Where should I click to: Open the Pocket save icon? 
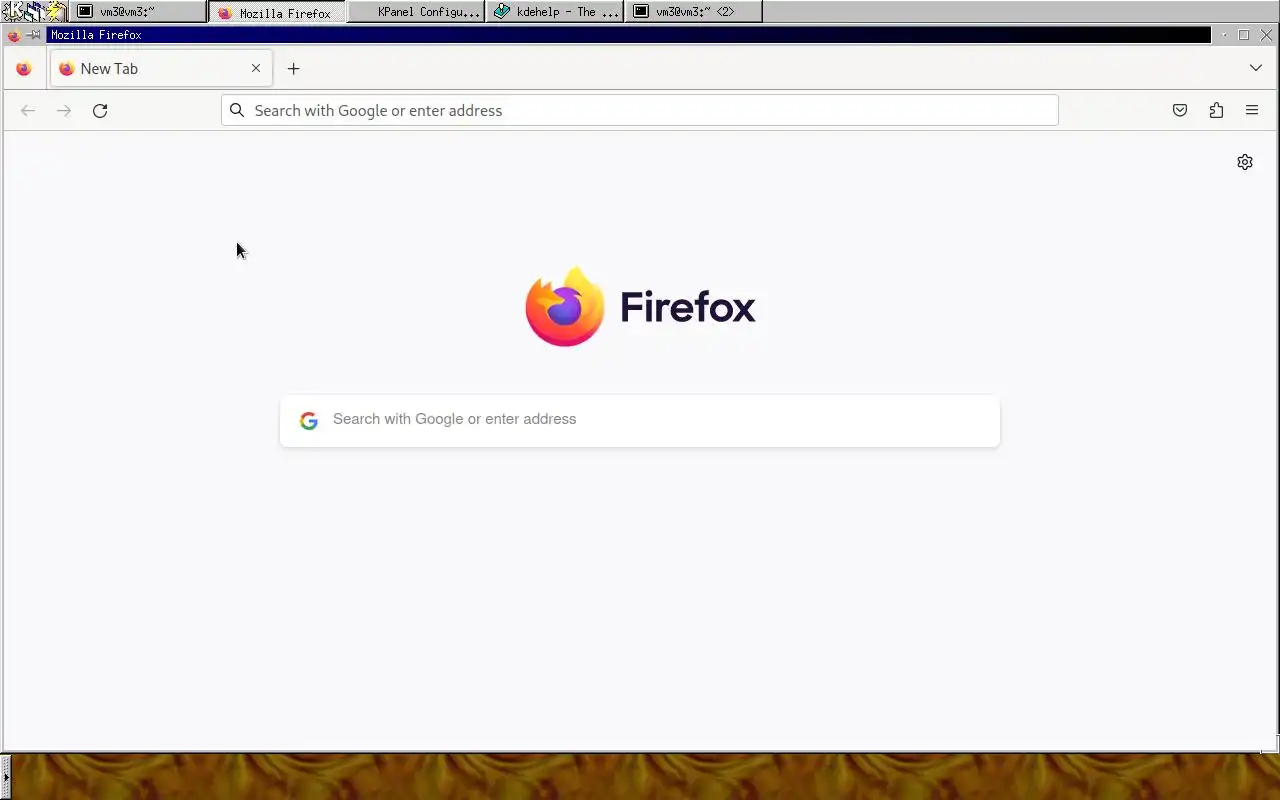click(1180, 111)
